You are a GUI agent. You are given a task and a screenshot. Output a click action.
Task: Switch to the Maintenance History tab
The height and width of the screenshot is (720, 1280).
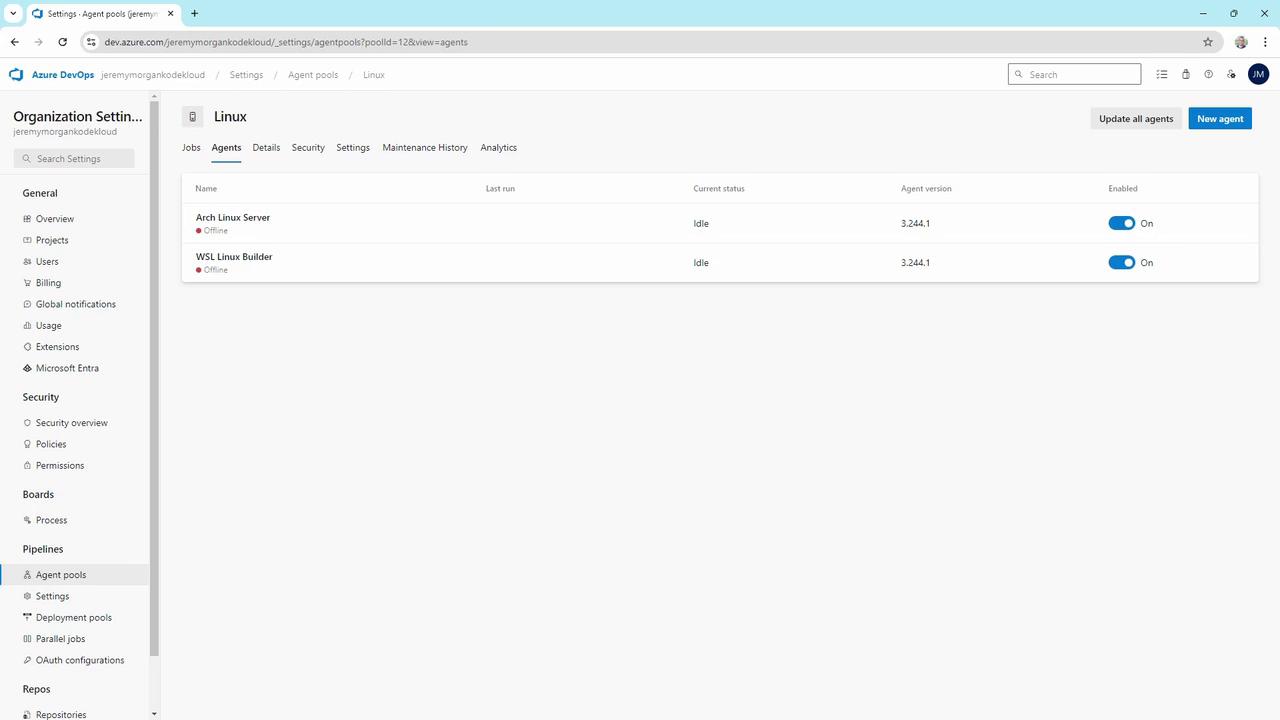[x=425, y=148]
